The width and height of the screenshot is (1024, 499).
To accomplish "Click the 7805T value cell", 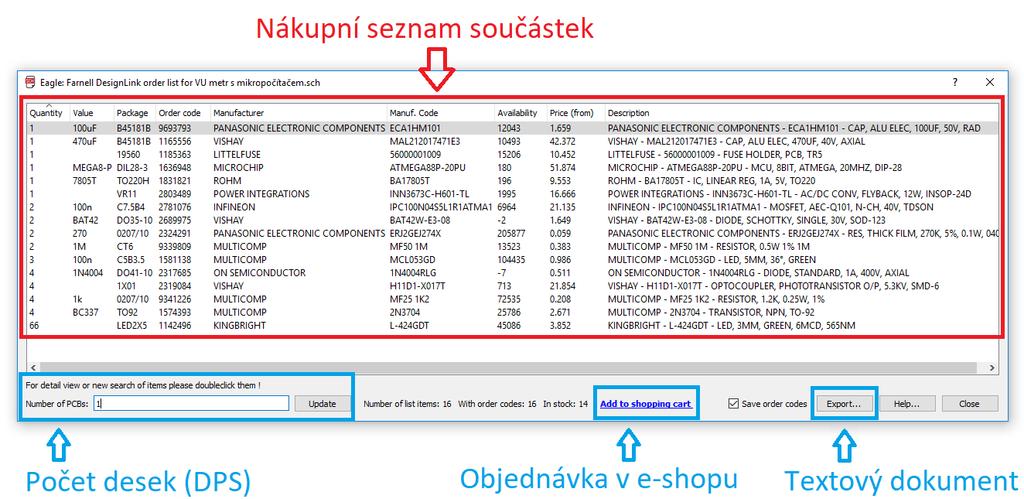I will 84,181.
